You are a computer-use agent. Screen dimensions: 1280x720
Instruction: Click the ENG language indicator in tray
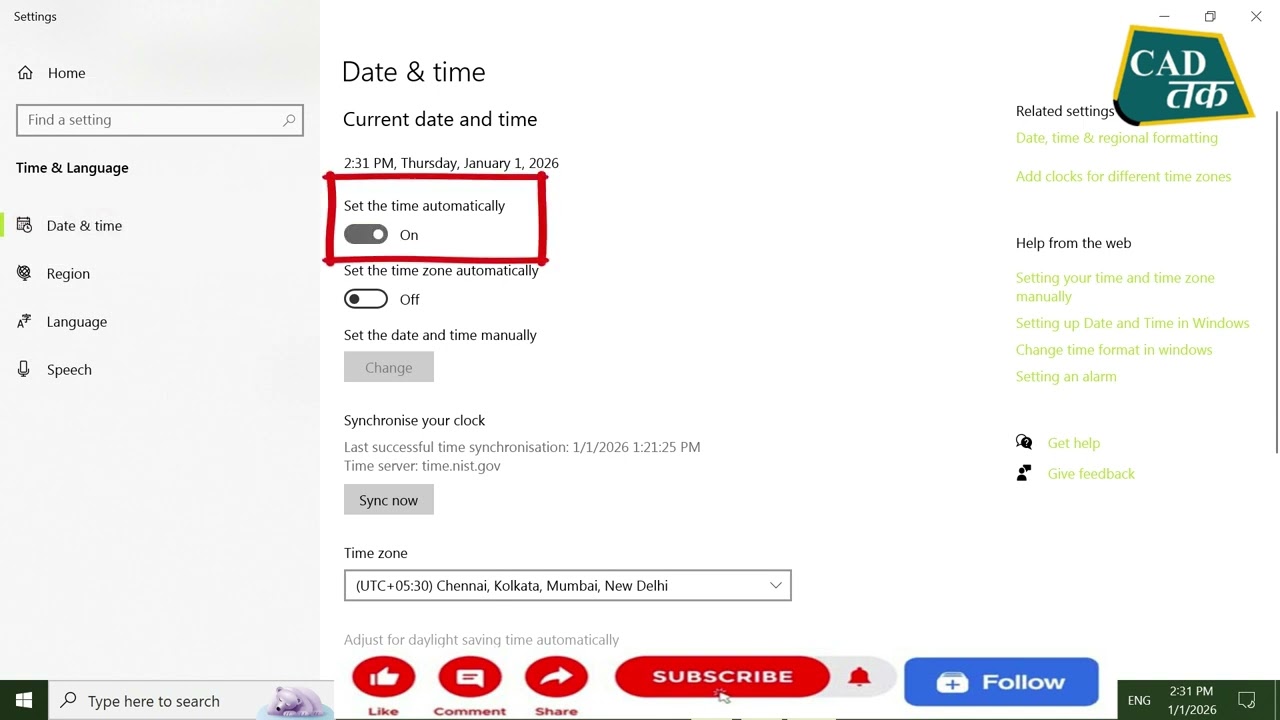(1139, 701)
